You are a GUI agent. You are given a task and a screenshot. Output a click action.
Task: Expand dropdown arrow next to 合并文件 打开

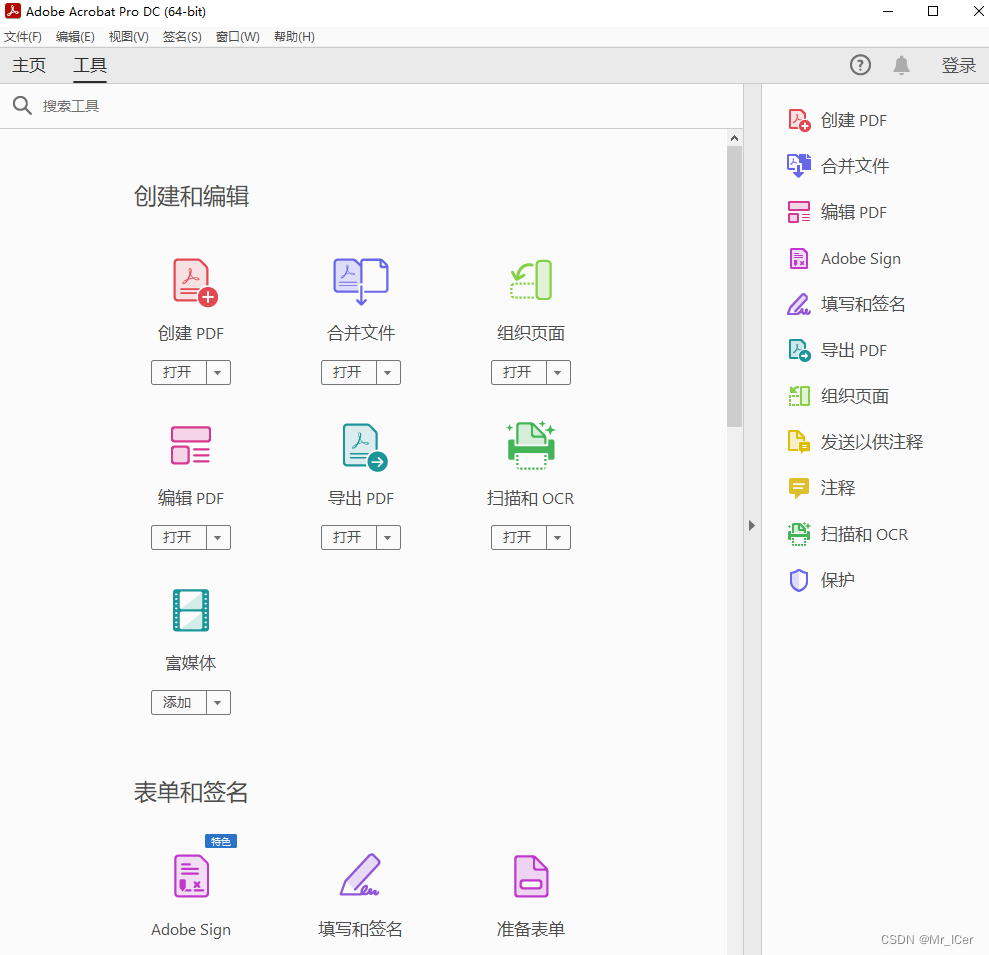388,373
